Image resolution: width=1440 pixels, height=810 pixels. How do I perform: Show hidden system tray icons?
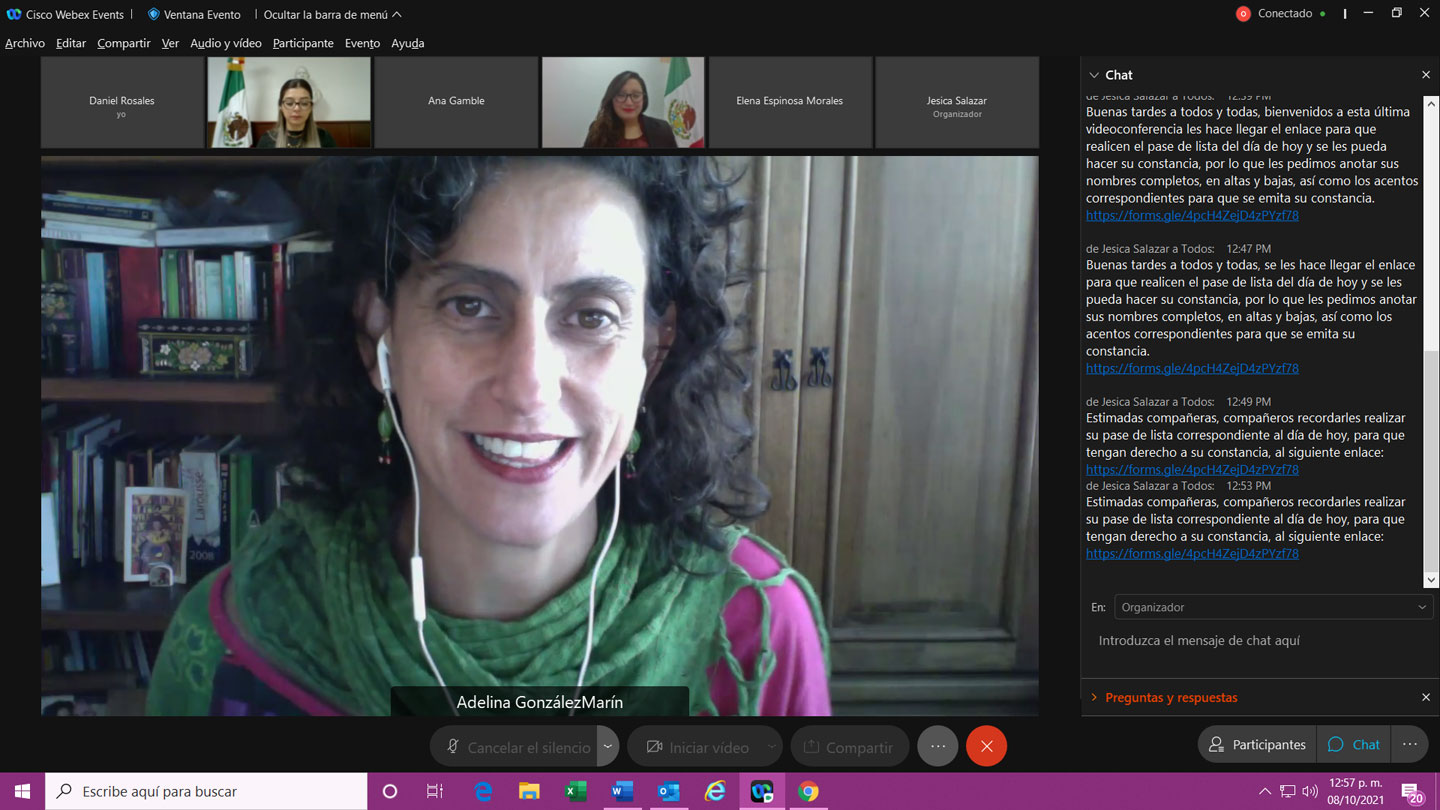tap(1265, 791)
